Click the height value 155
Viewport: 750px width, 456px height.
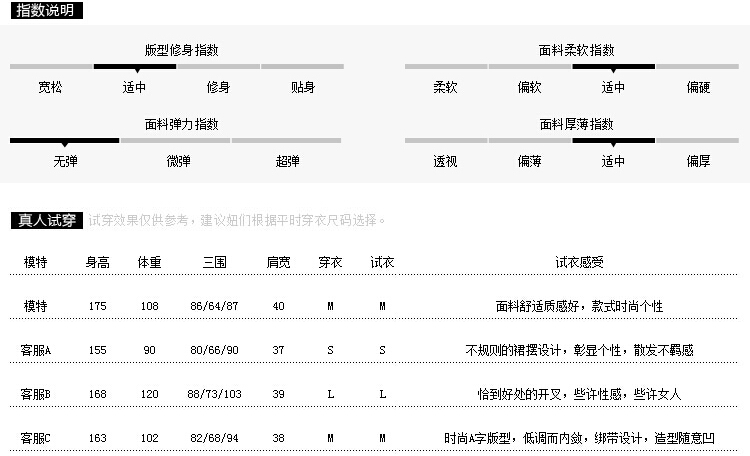(98, 350)
